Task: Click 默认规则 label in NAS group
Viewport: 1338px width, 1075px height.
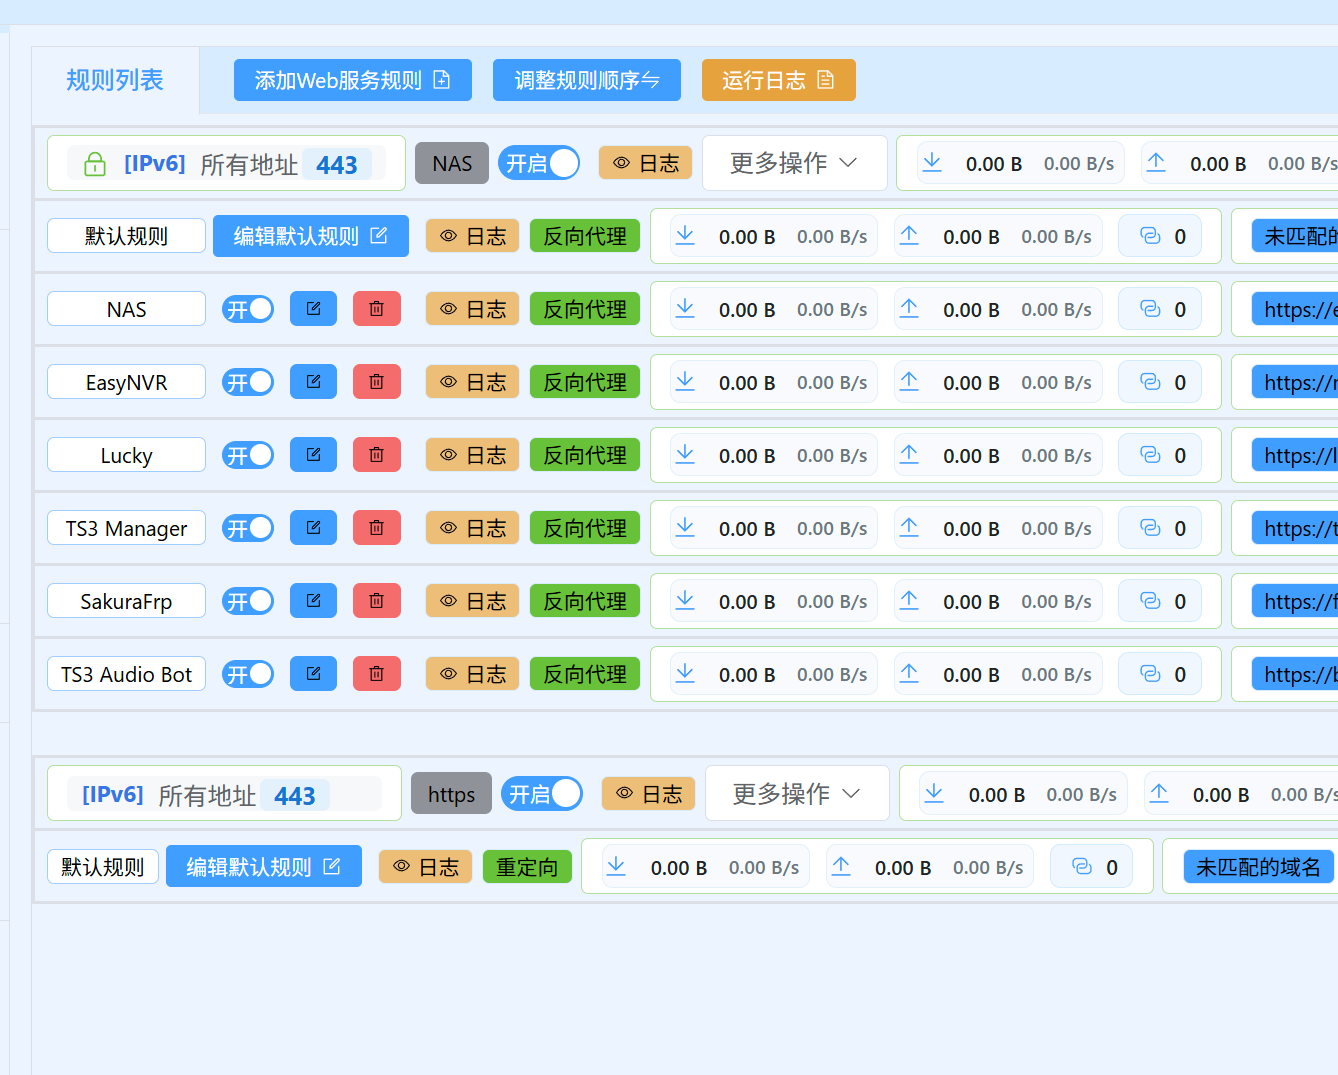Action: point(127,236)
